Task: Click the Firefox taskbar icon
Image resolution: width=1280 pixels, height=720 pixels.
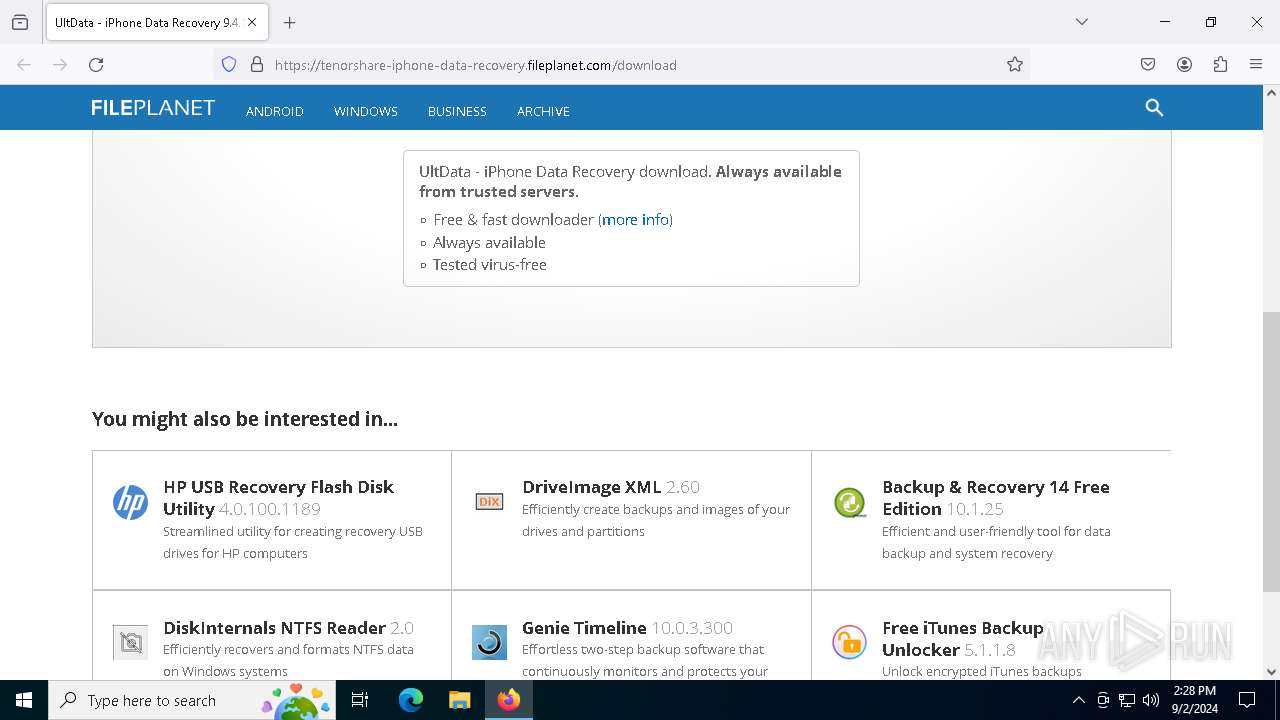Action: (x=509, y=700)
